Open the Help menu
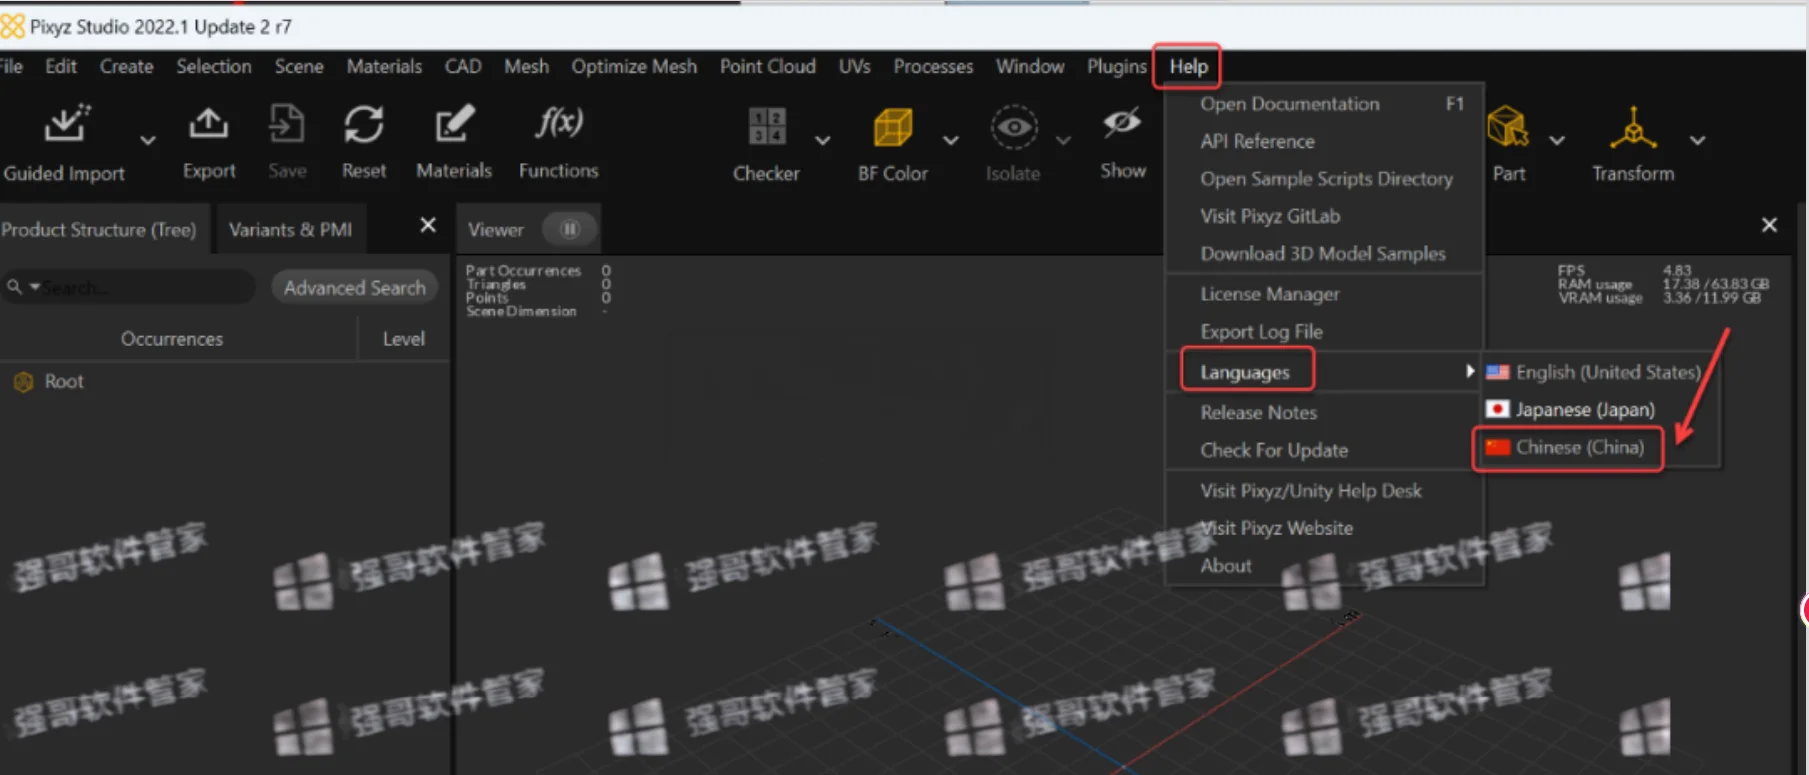The image size is (1809, 775). [x=1188, y=66]
